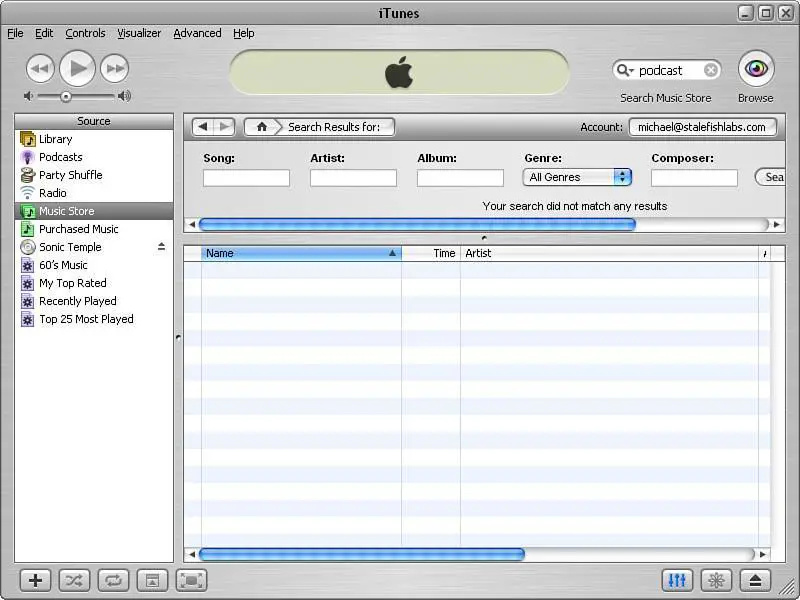Toggle shuffle mode
Viewport: 800px width, 600px height.
click(x=74, y=580)
